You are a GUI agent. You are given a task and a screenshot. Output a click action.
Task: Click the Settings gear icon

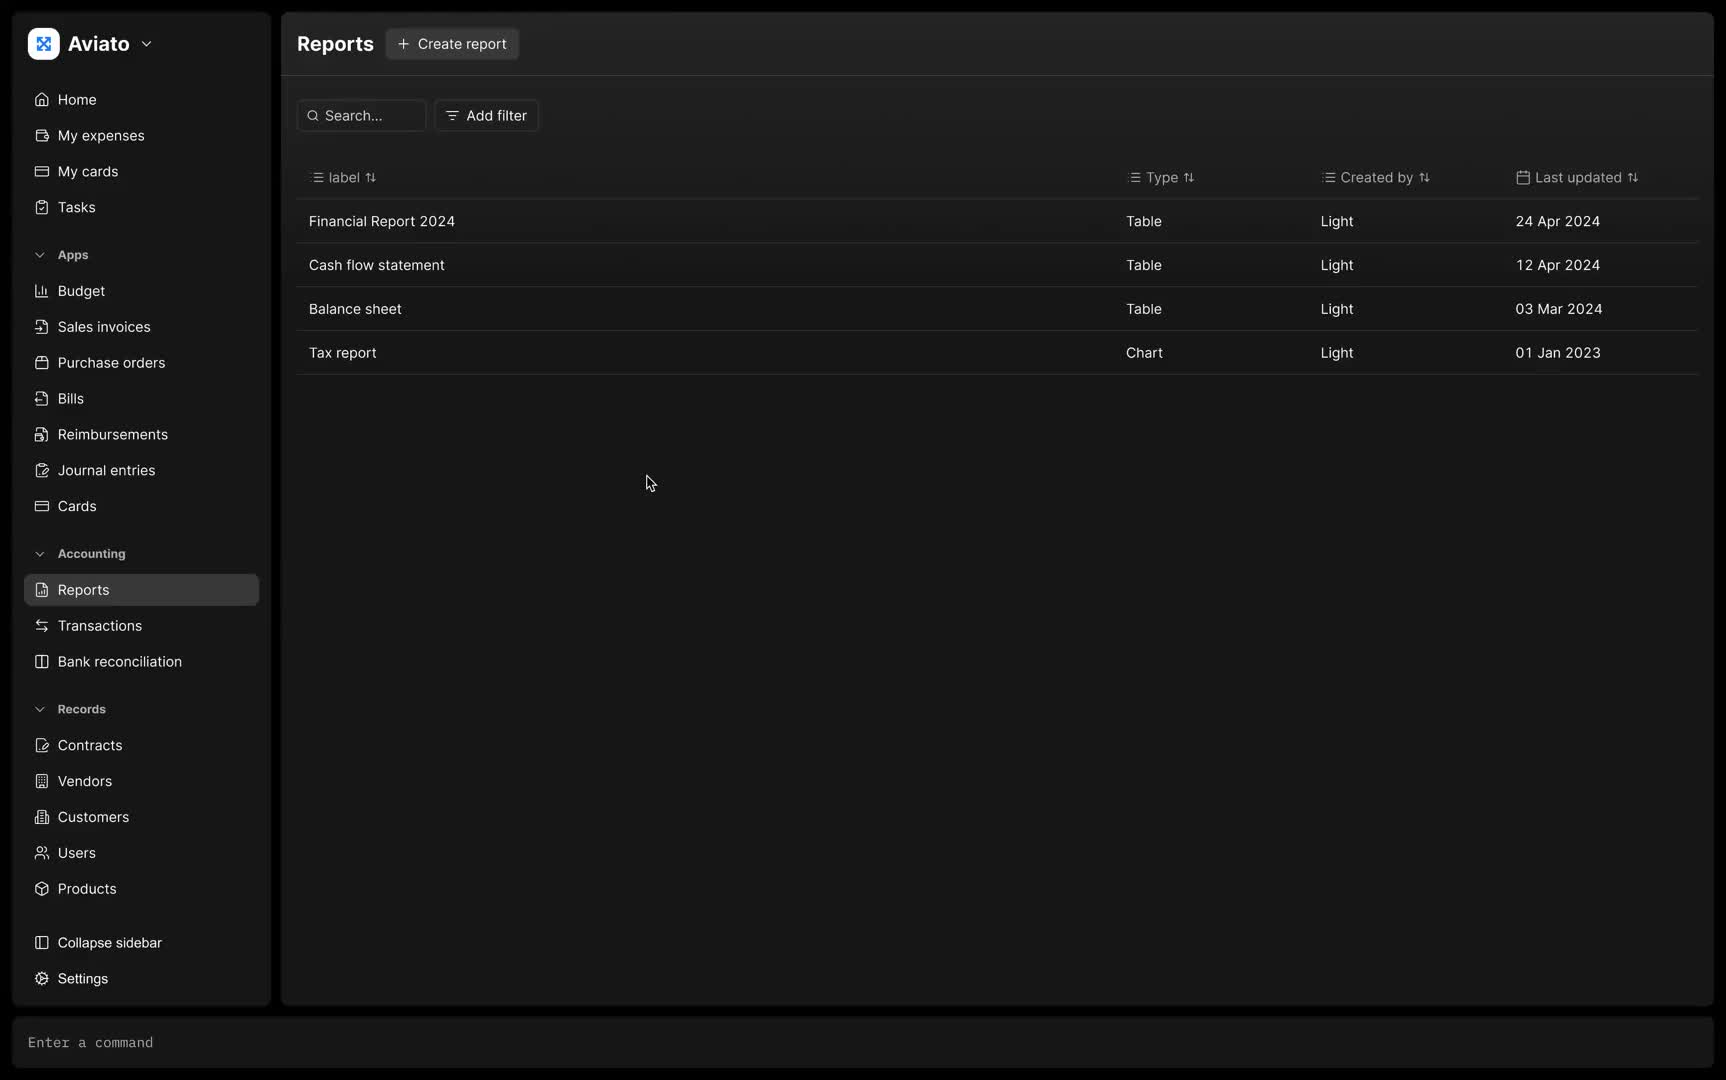[42, 979]
